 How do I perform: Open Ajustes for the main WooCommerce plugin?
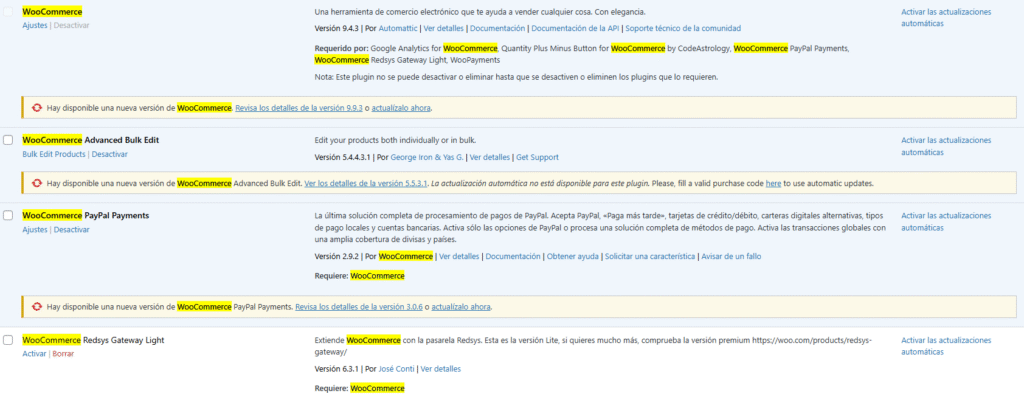tap(34, 24)
